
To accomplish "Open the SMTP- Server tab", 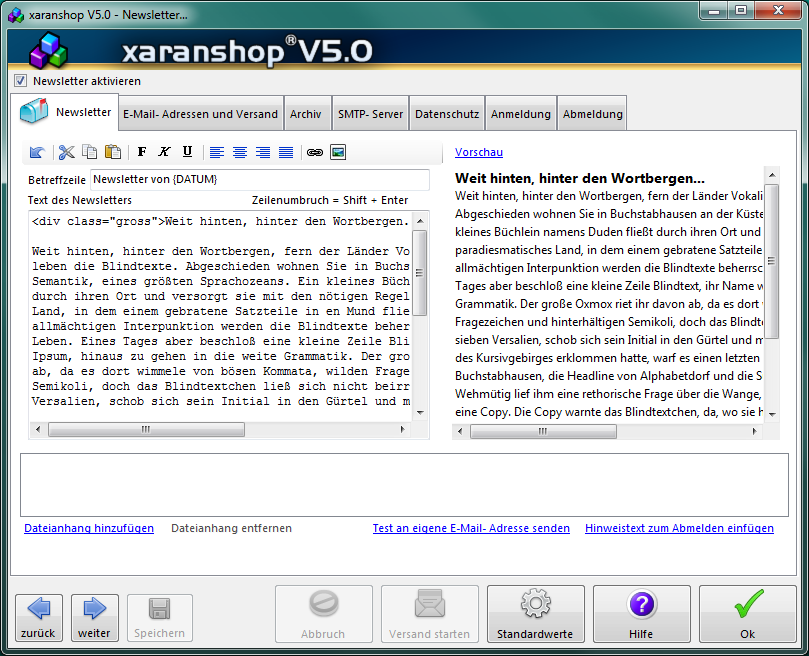I will coord(370,114).
